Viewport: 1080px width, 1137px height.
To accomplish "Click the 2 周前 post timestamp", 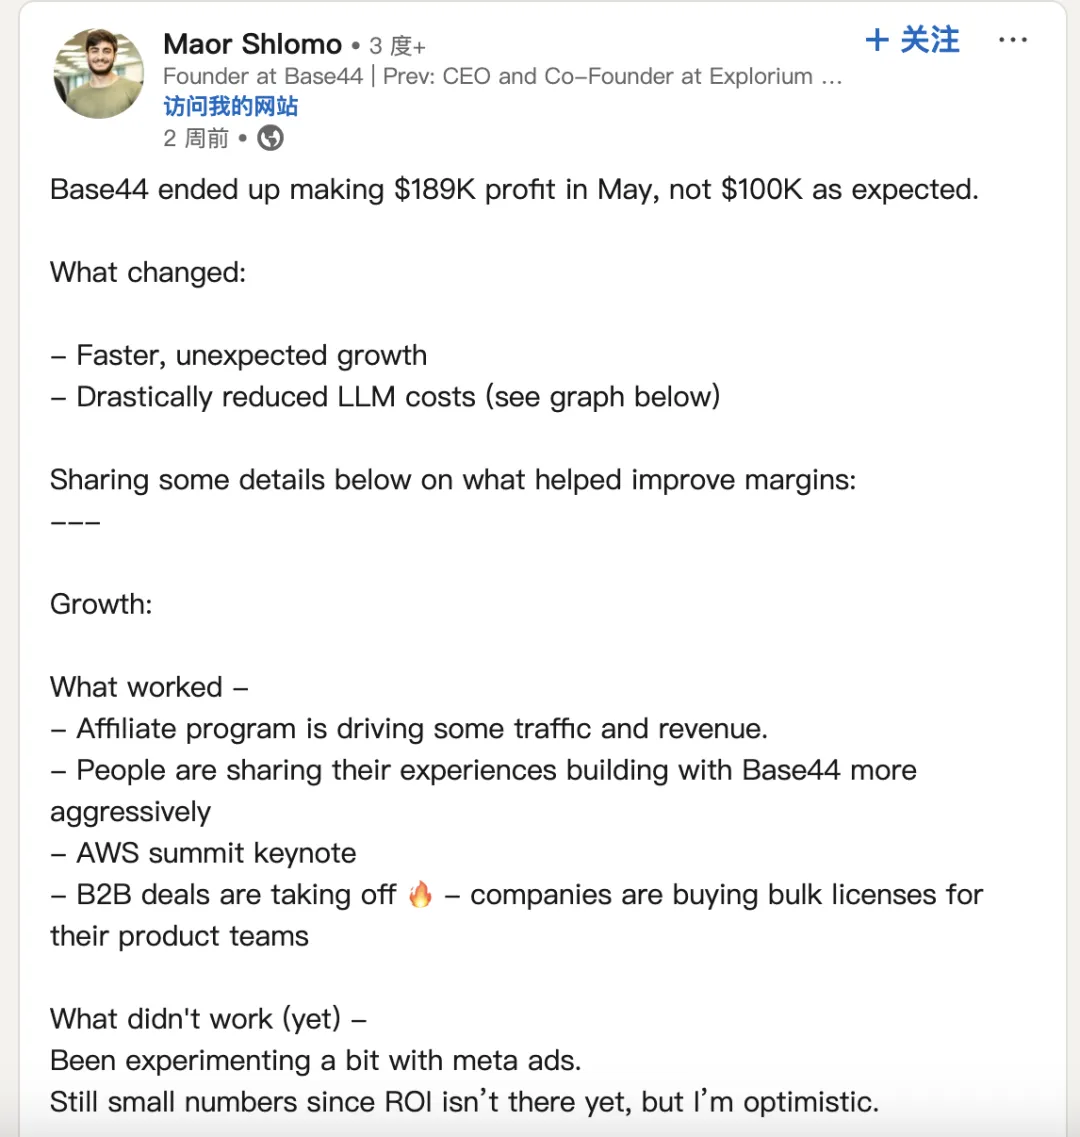I will pos(196,138).
